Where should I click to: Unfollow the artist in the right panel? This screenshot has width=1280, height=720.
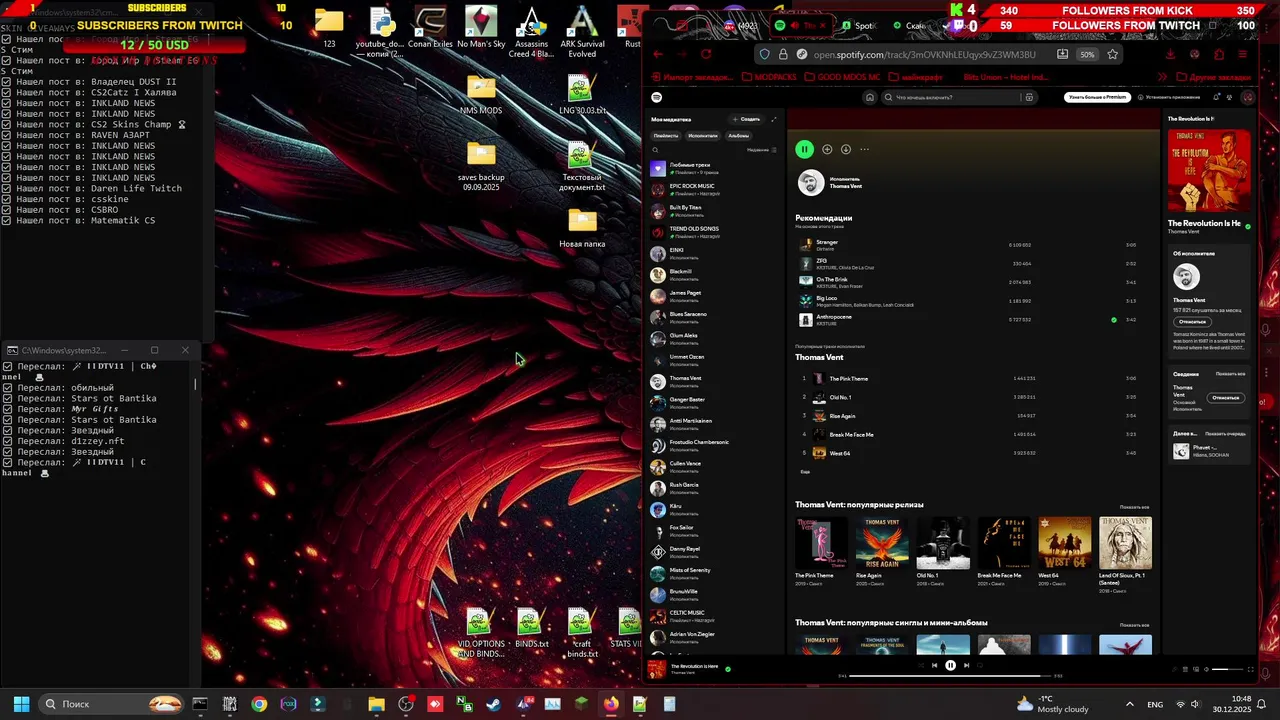point(1192,322)
